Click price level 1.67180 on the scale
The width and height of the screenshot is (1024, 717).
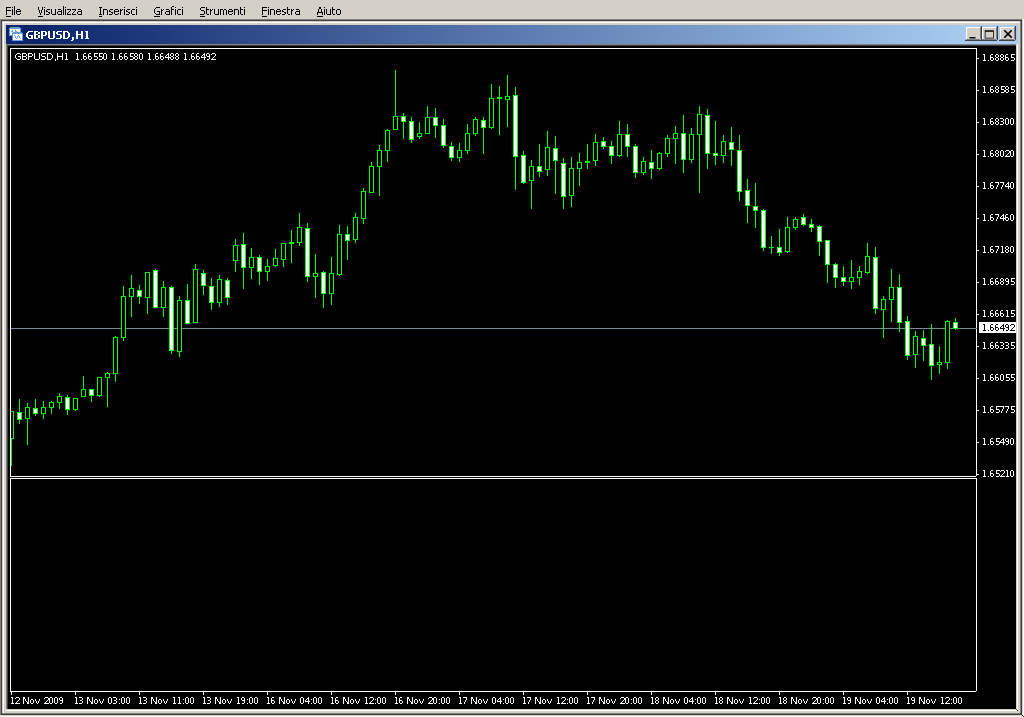[x=999, y=249]
